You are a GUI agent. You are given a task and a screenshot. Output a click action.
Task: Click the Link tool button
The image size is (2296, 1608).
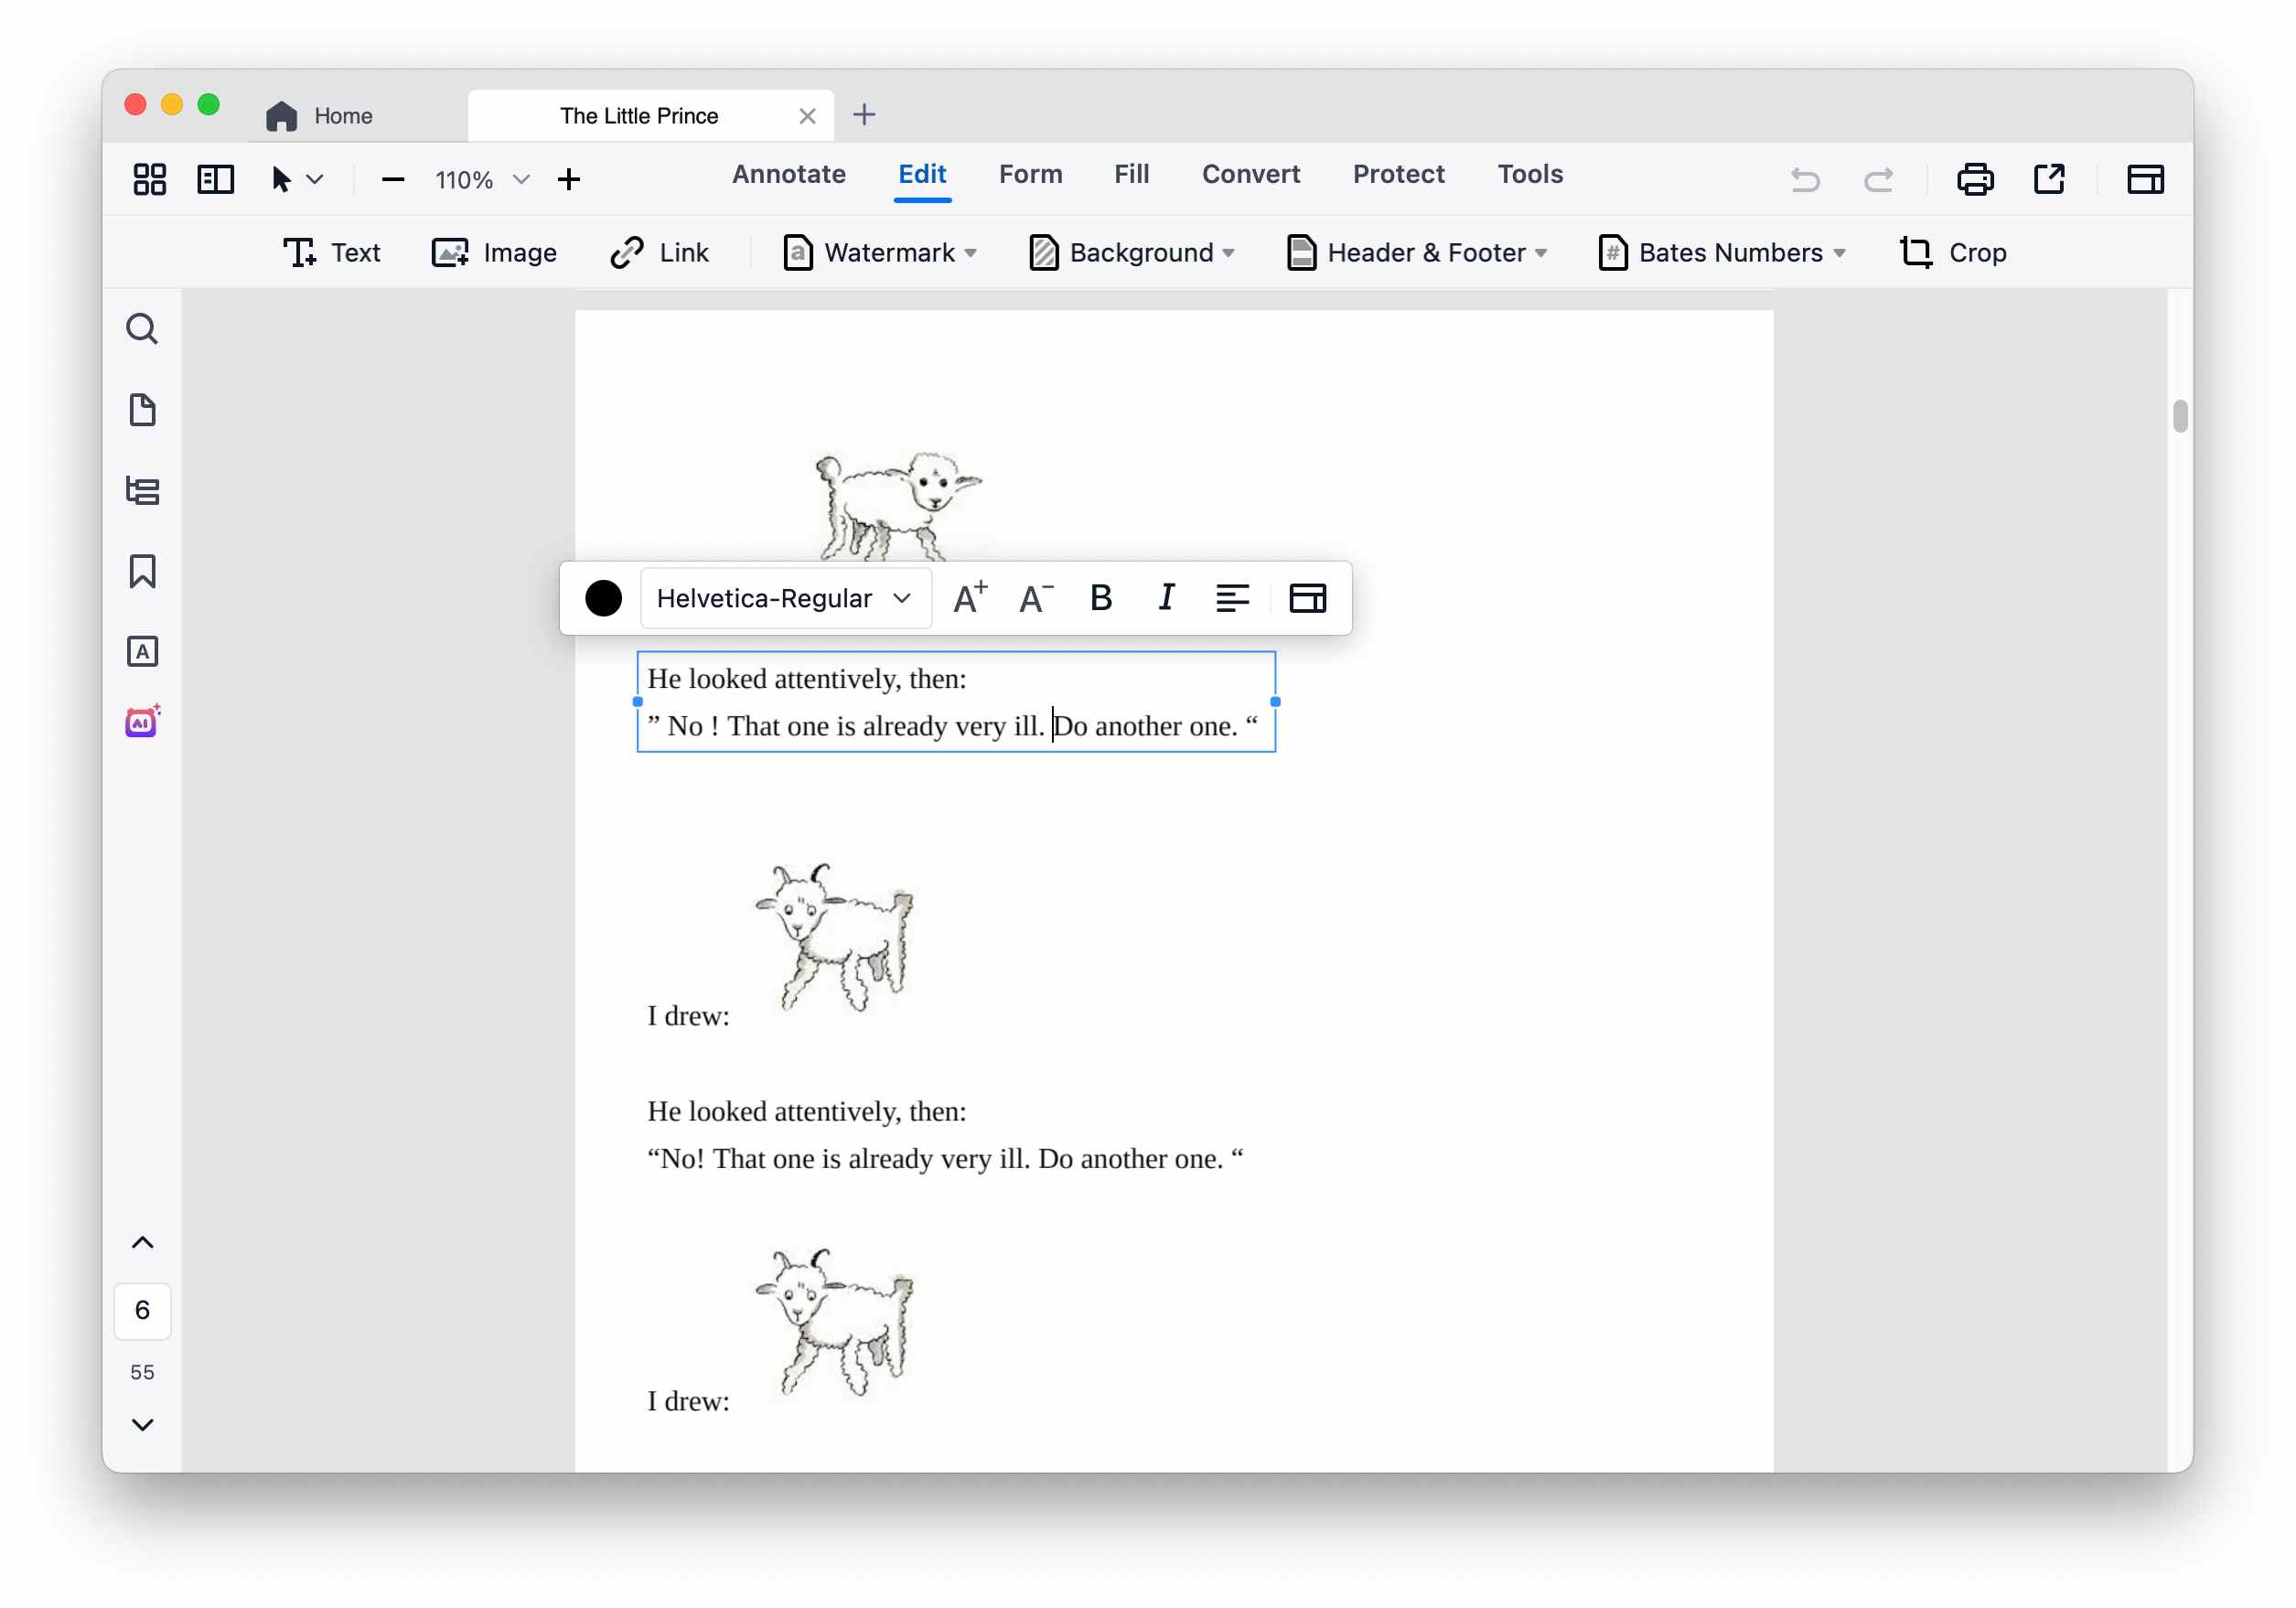(x=660, y=253)
